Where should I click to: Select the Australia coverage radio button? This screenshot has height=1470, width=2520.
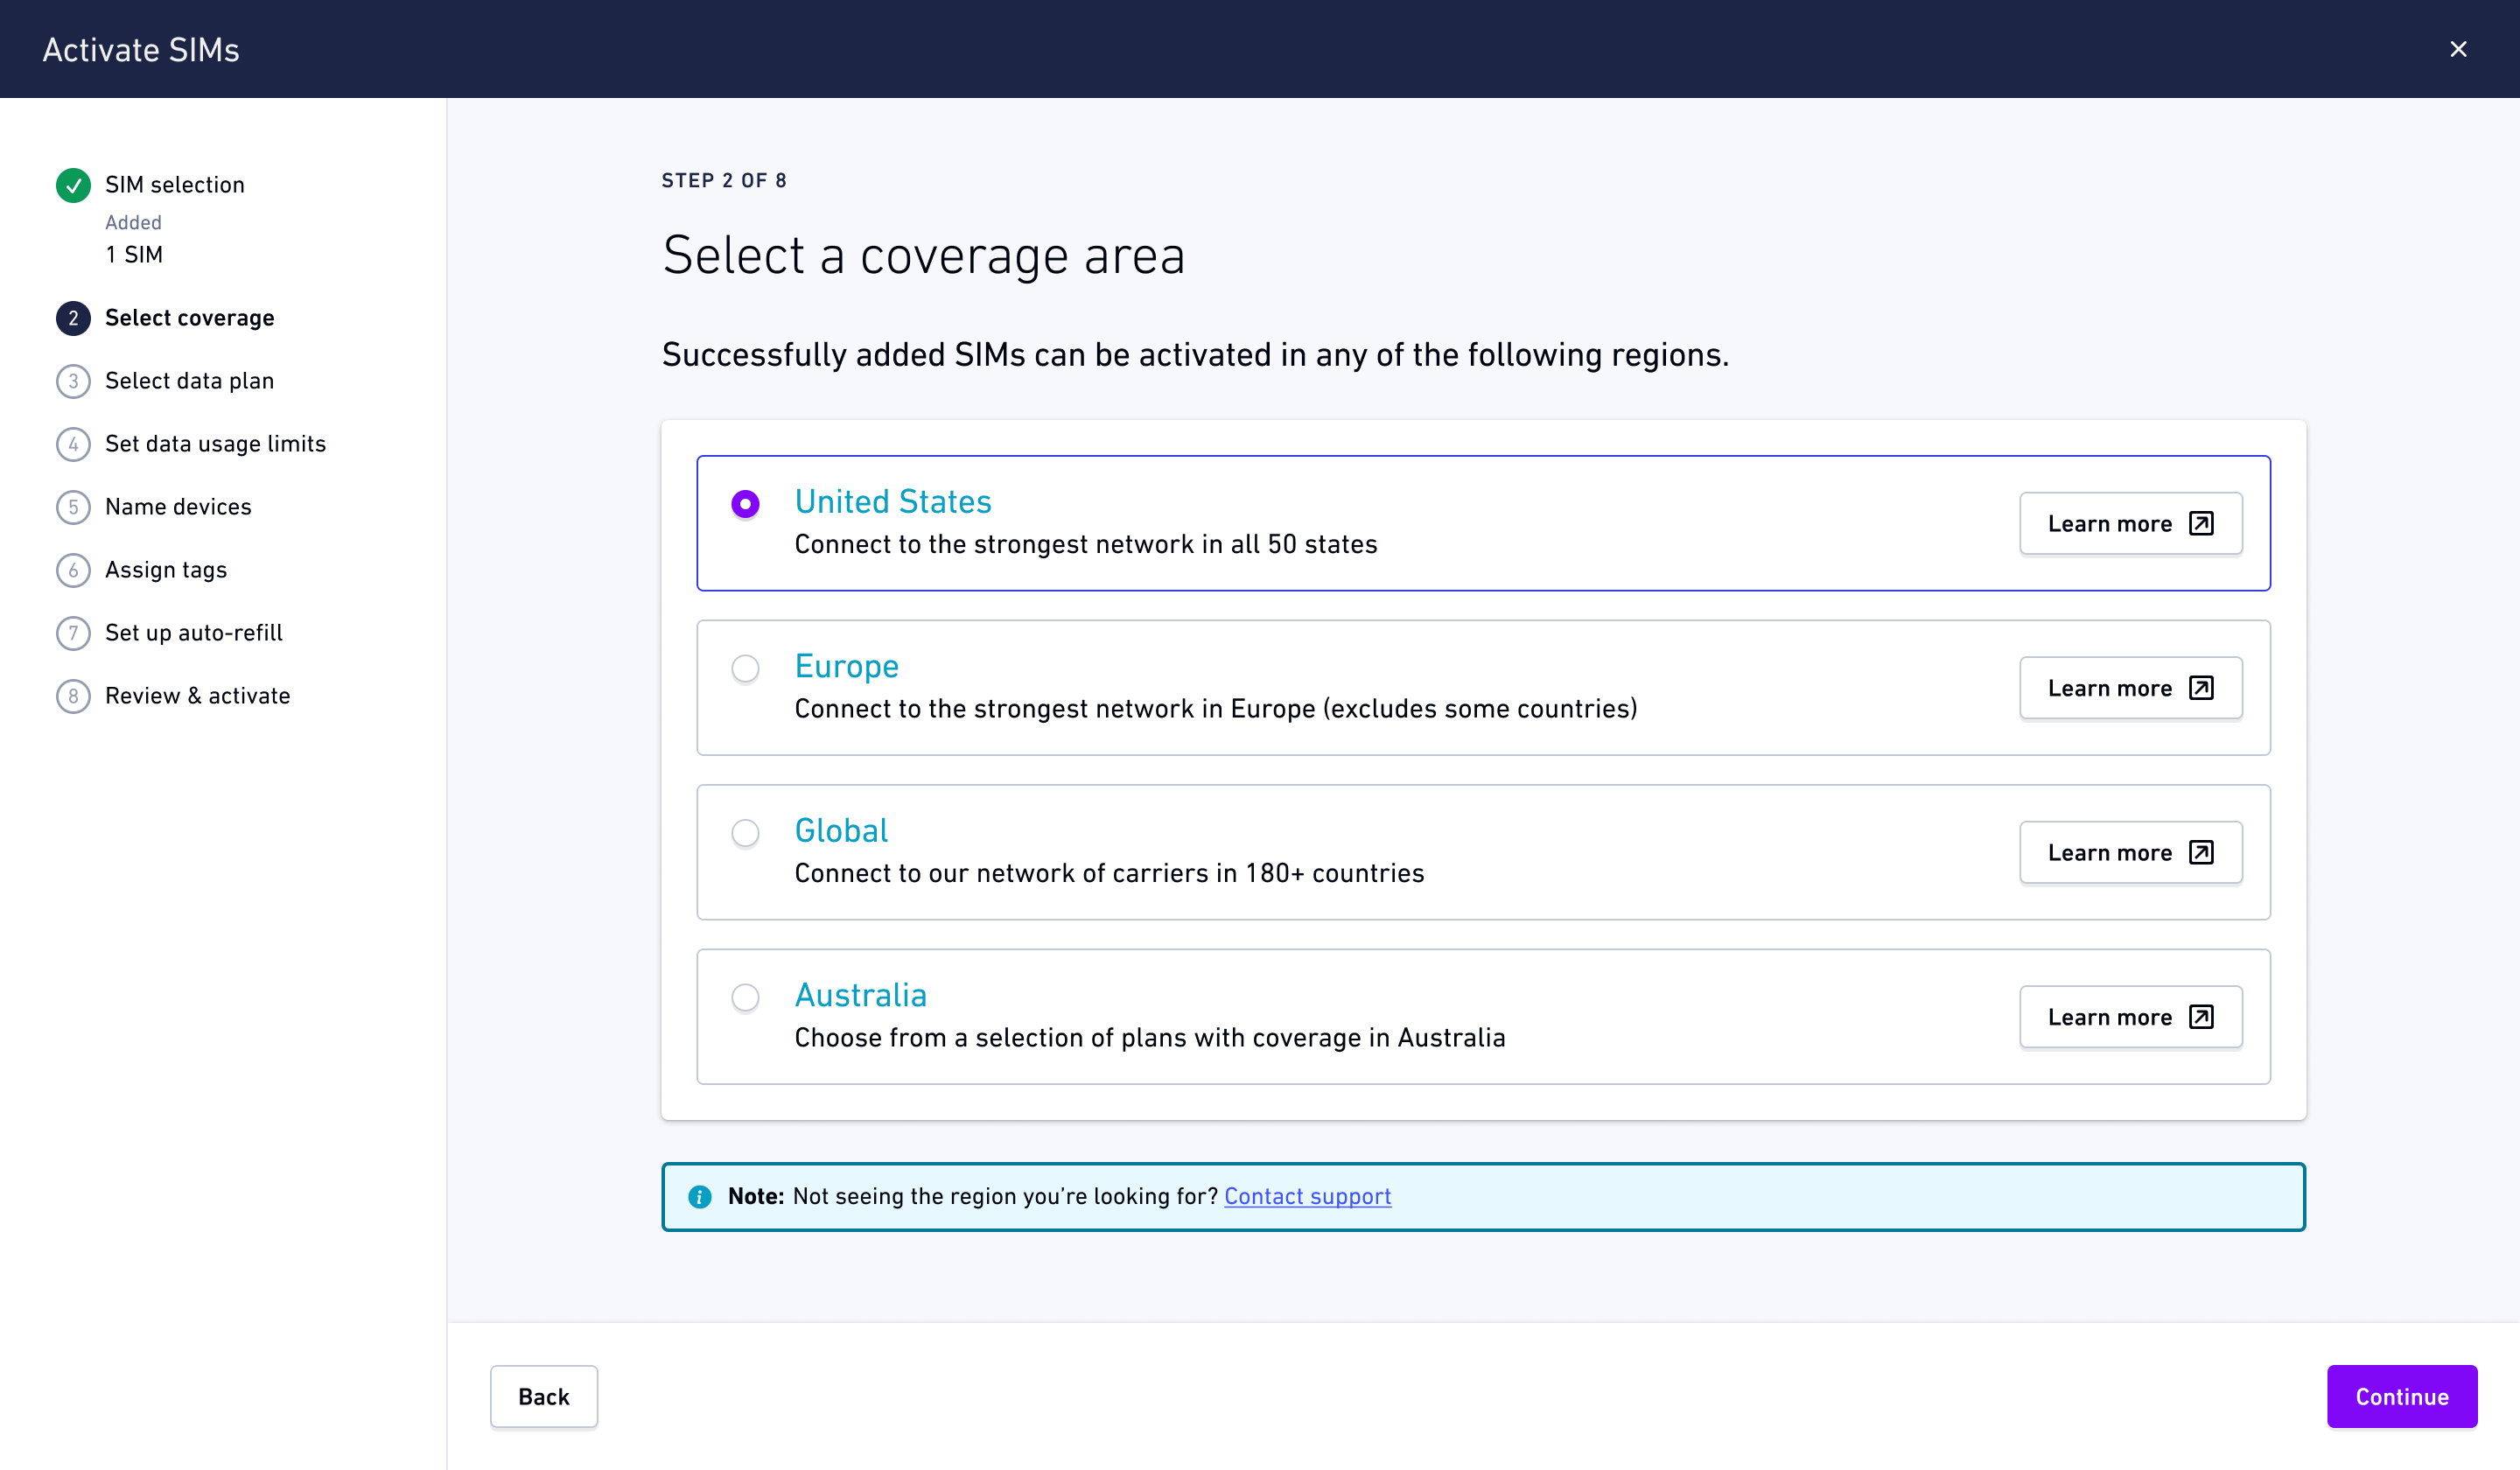point(745,997)
